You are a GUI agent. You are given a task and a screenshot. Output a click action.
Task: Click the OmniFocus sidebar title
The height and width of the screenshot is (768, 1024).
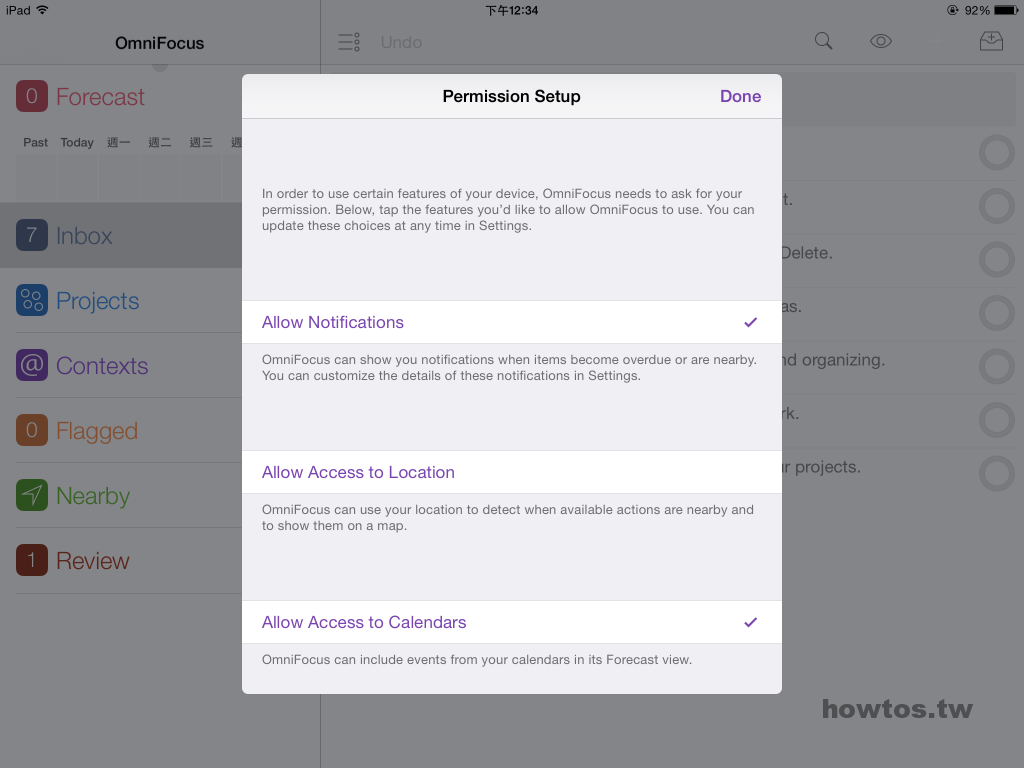point(159,43)
